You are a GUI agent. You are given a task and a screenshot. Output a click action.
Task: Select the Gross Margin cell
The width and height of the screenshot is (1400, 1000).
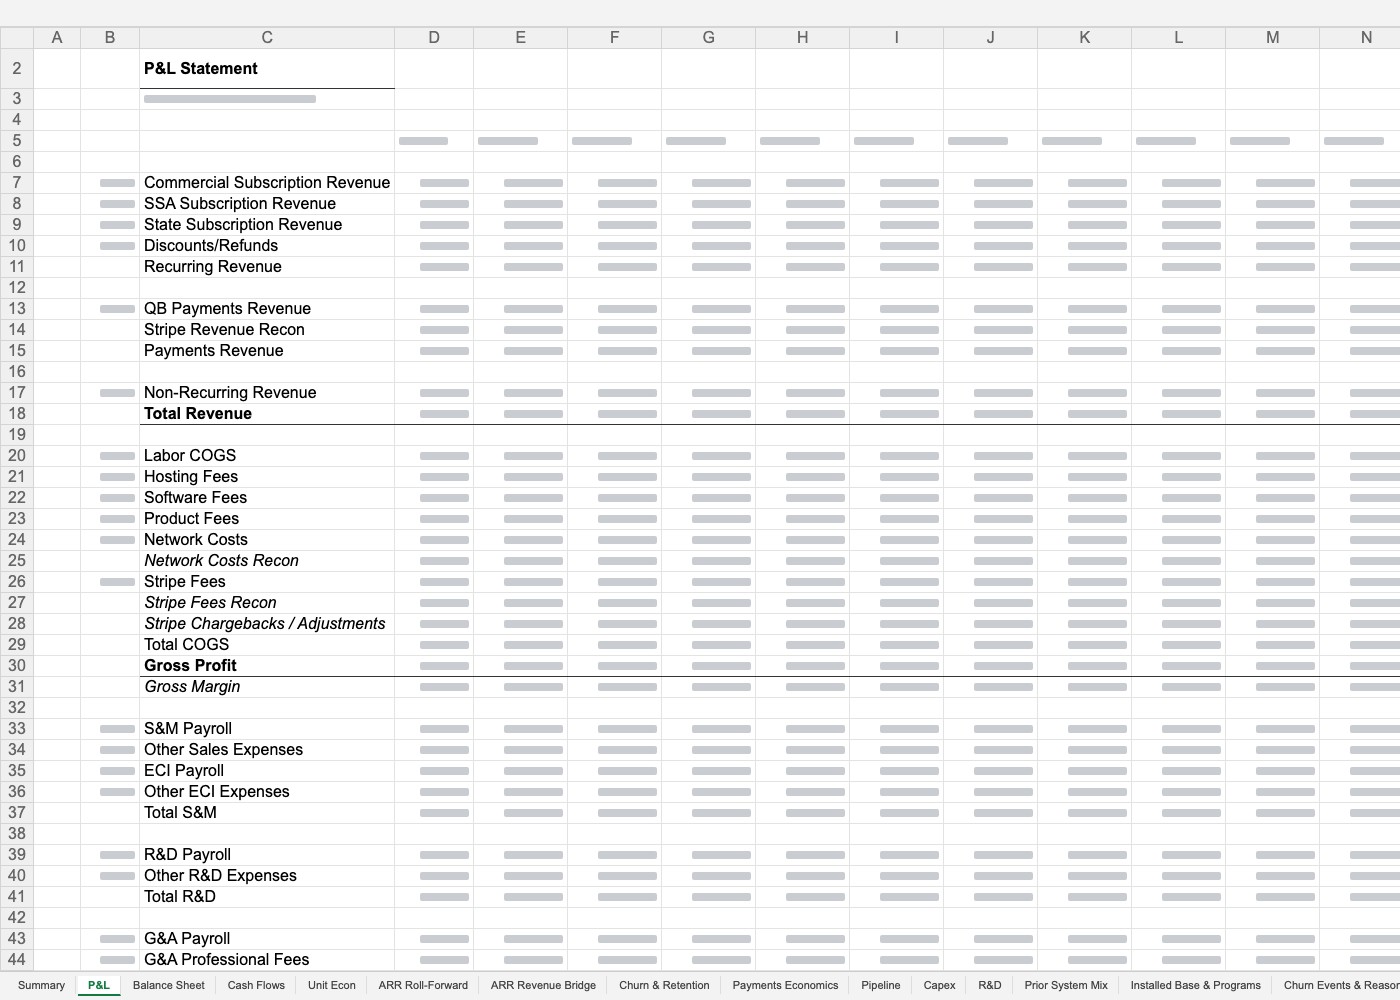267,687
